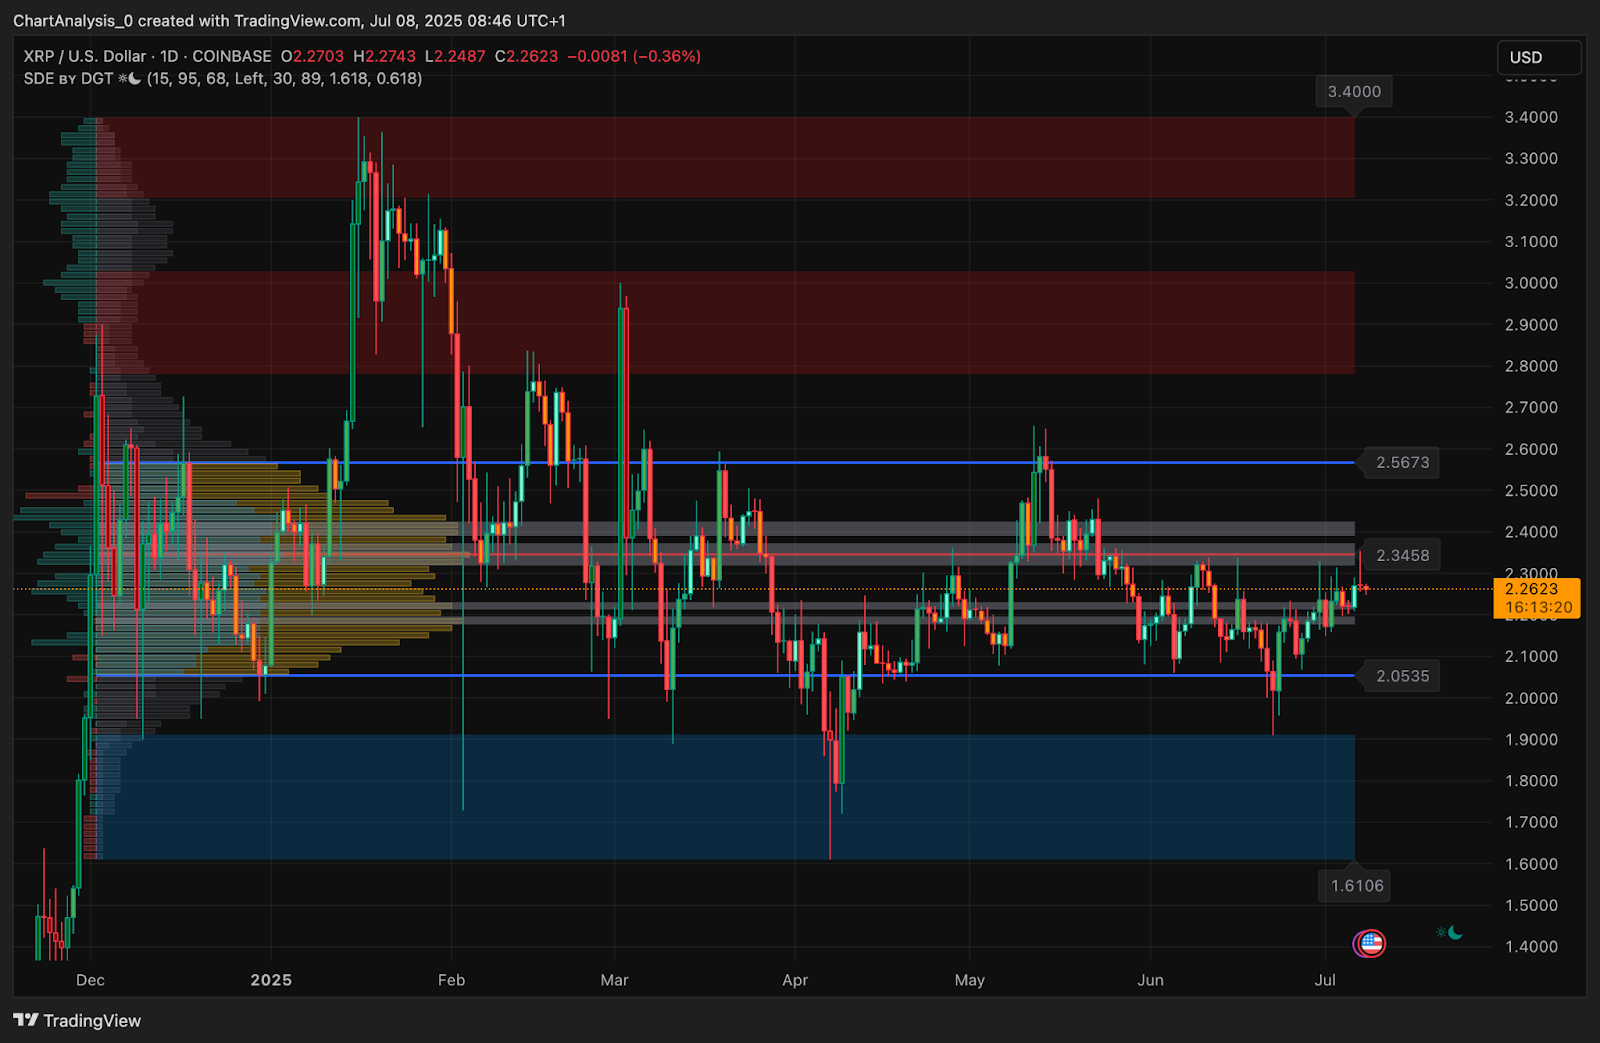Click the 2.9000 tick on the price axis
The image size is (1600, 1043).
point(1531,324)
